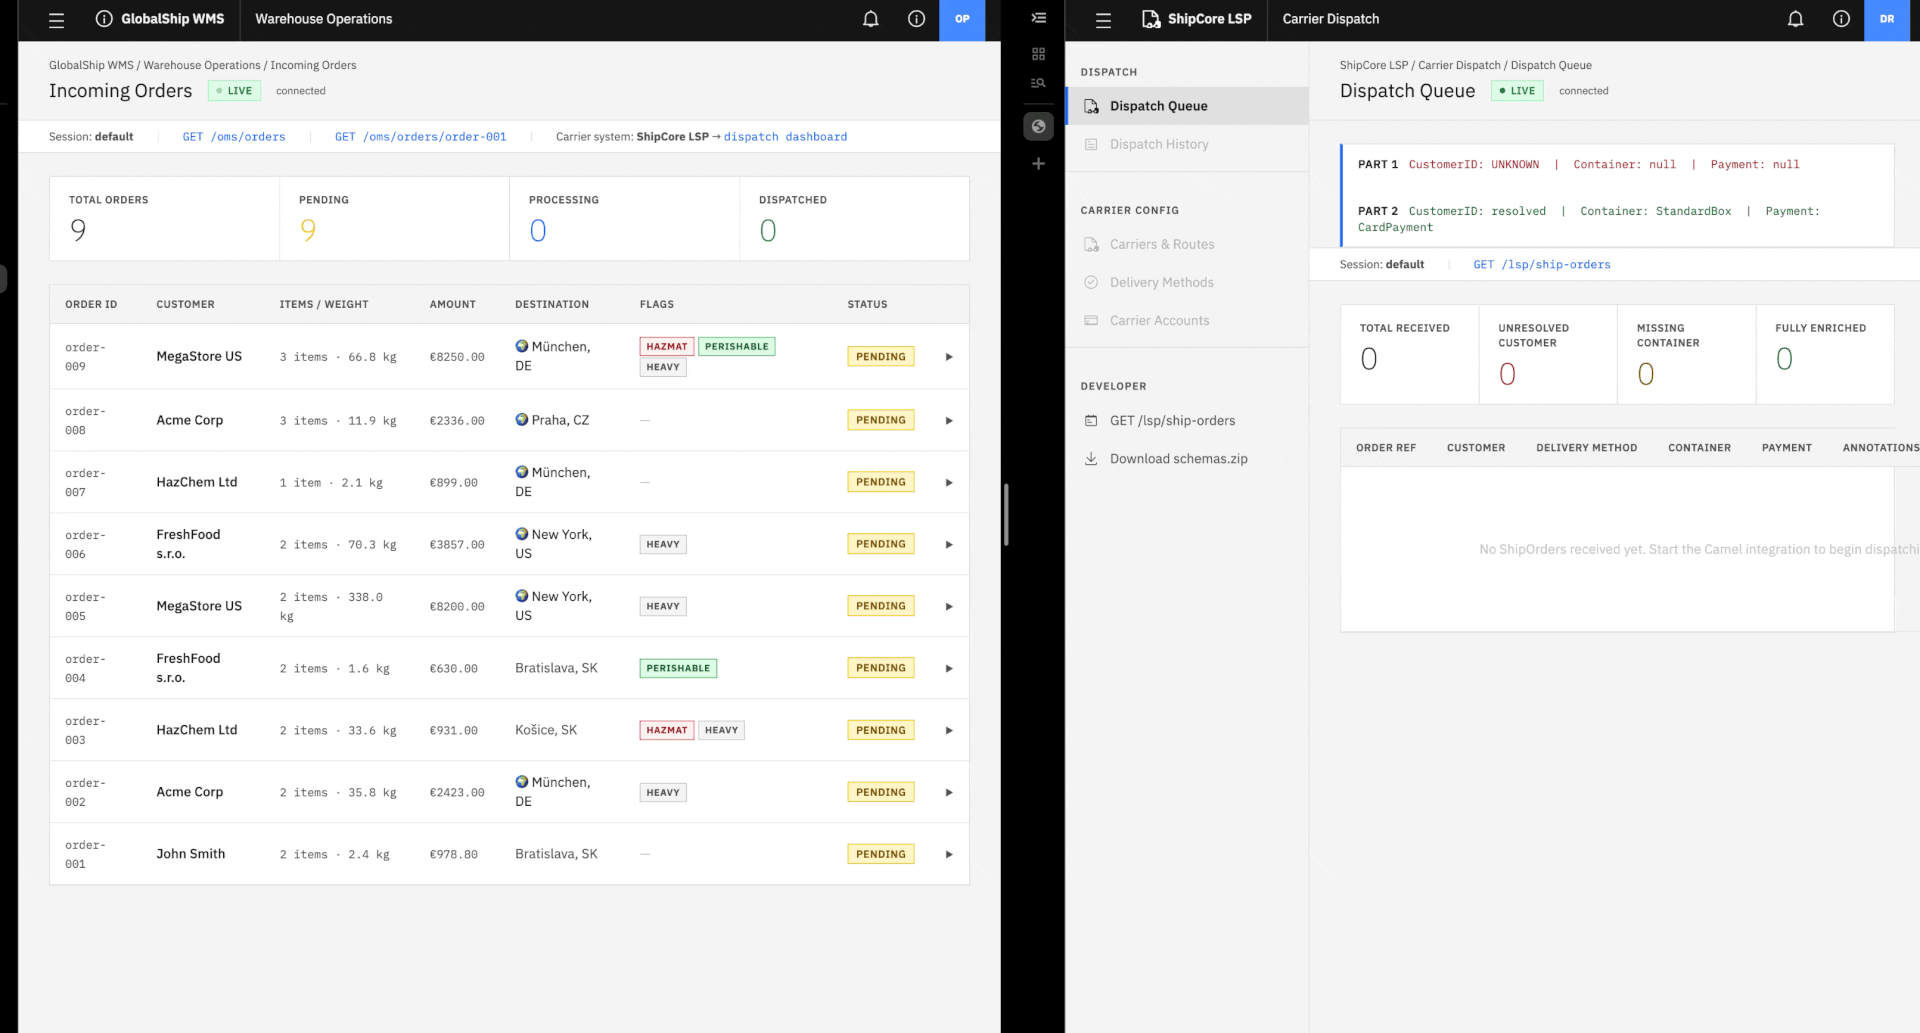Viewport: 1920px width, 1033px height.
Task: Click the Pending stat card
Action: [x=394, y=219]
